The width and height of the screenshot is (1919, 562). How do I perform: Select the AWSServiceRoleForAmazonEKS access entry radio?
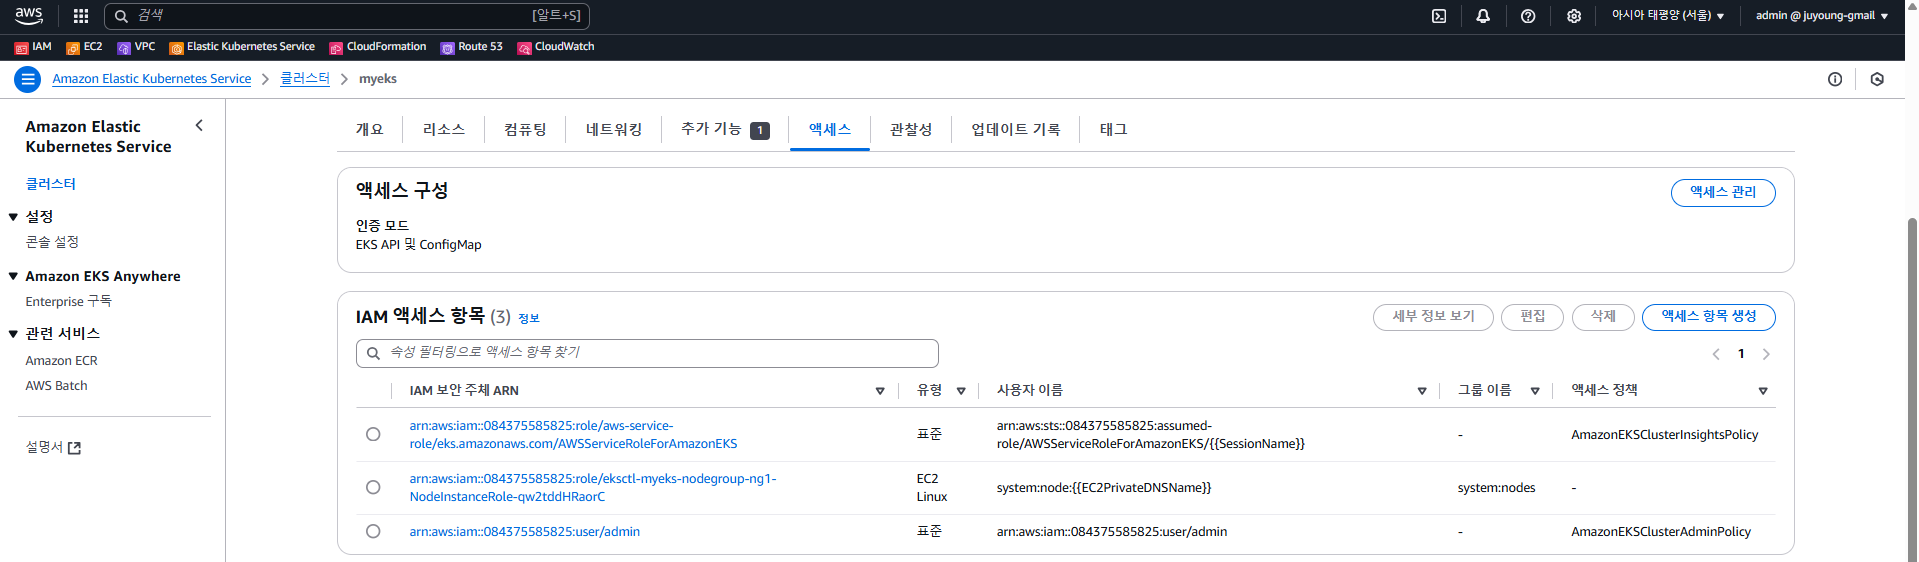(x=373, y=434)
